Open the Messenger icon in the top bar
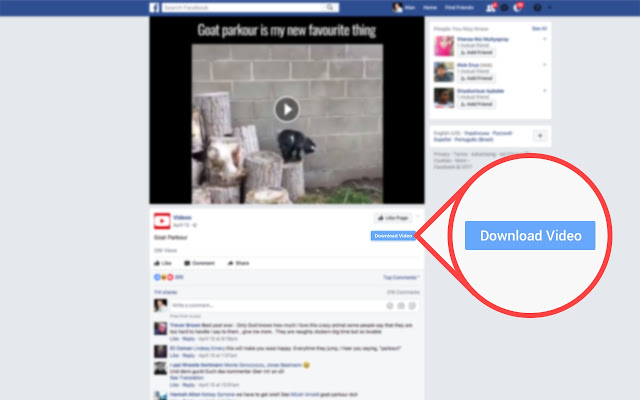 point(504,8)
